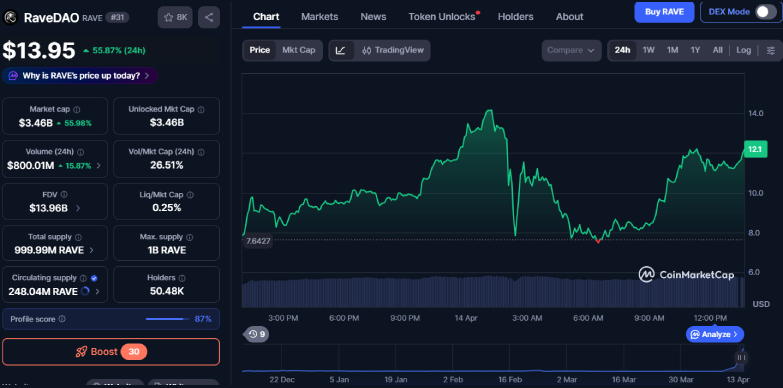Screen dimensions: 783x388
Task: Click the Holders info icon
Action: [x=182, y=278]
